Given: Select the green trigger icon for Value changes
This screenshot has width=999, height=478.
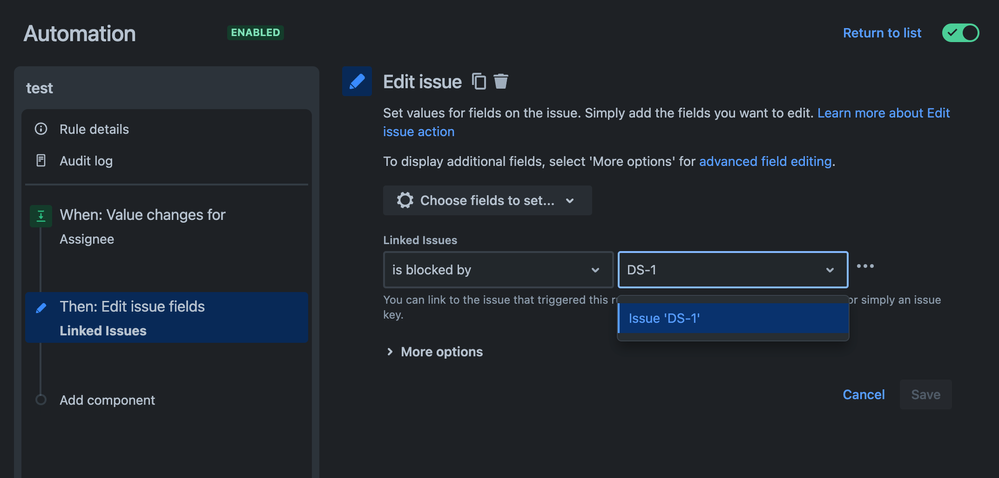Looking at the screenshot, I should [41, 217].
